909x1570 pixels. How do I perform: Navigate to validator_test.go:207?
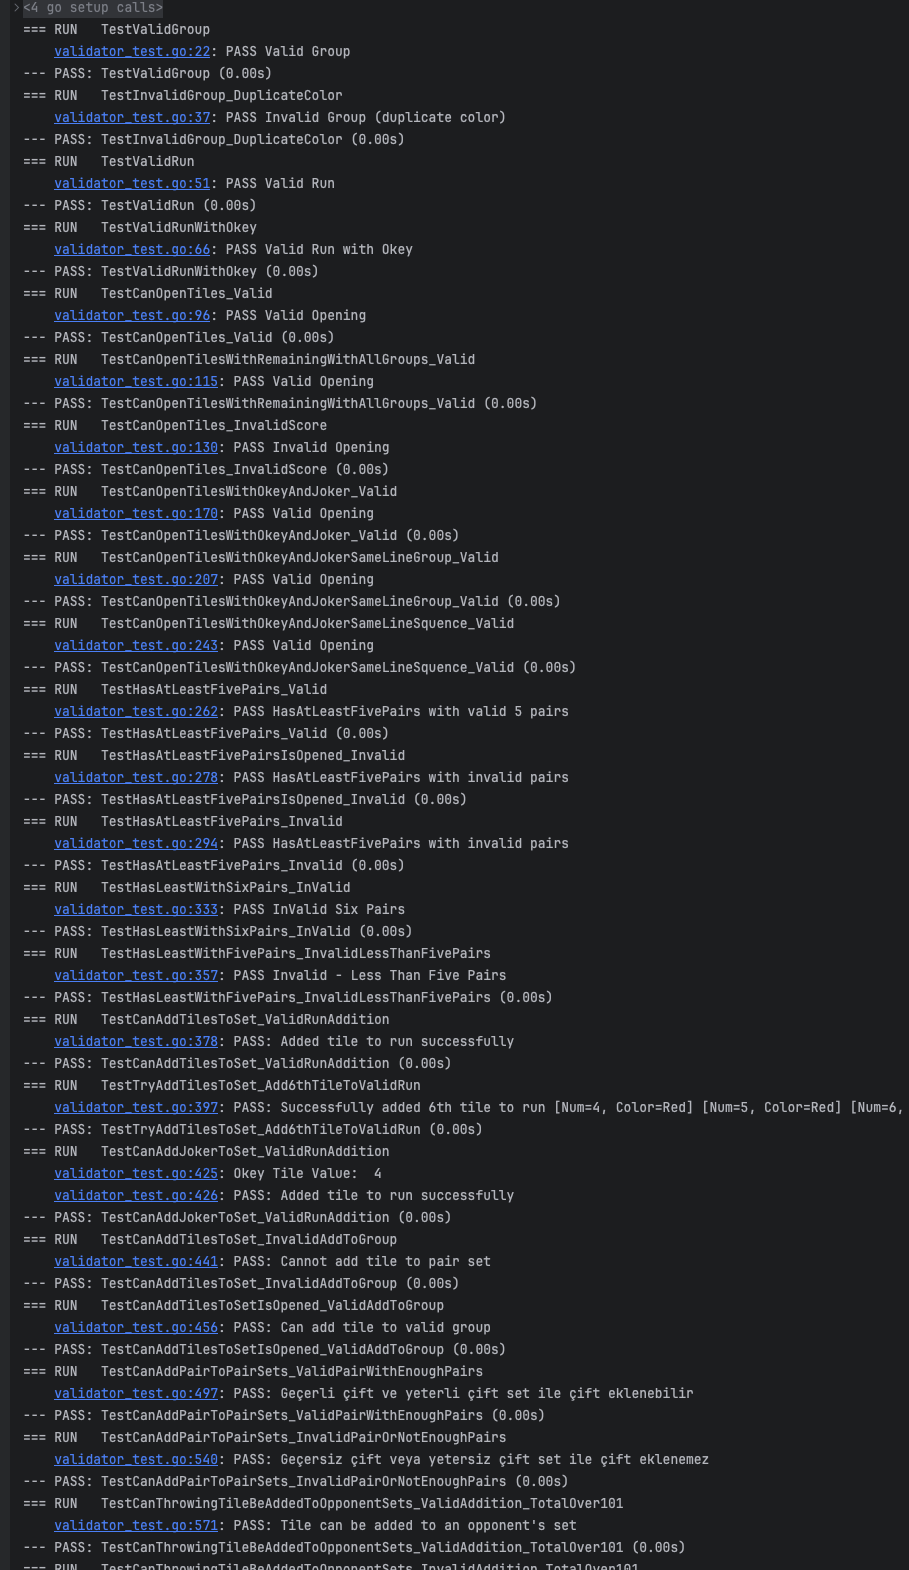pyautogui.click(x=136, y=579)
